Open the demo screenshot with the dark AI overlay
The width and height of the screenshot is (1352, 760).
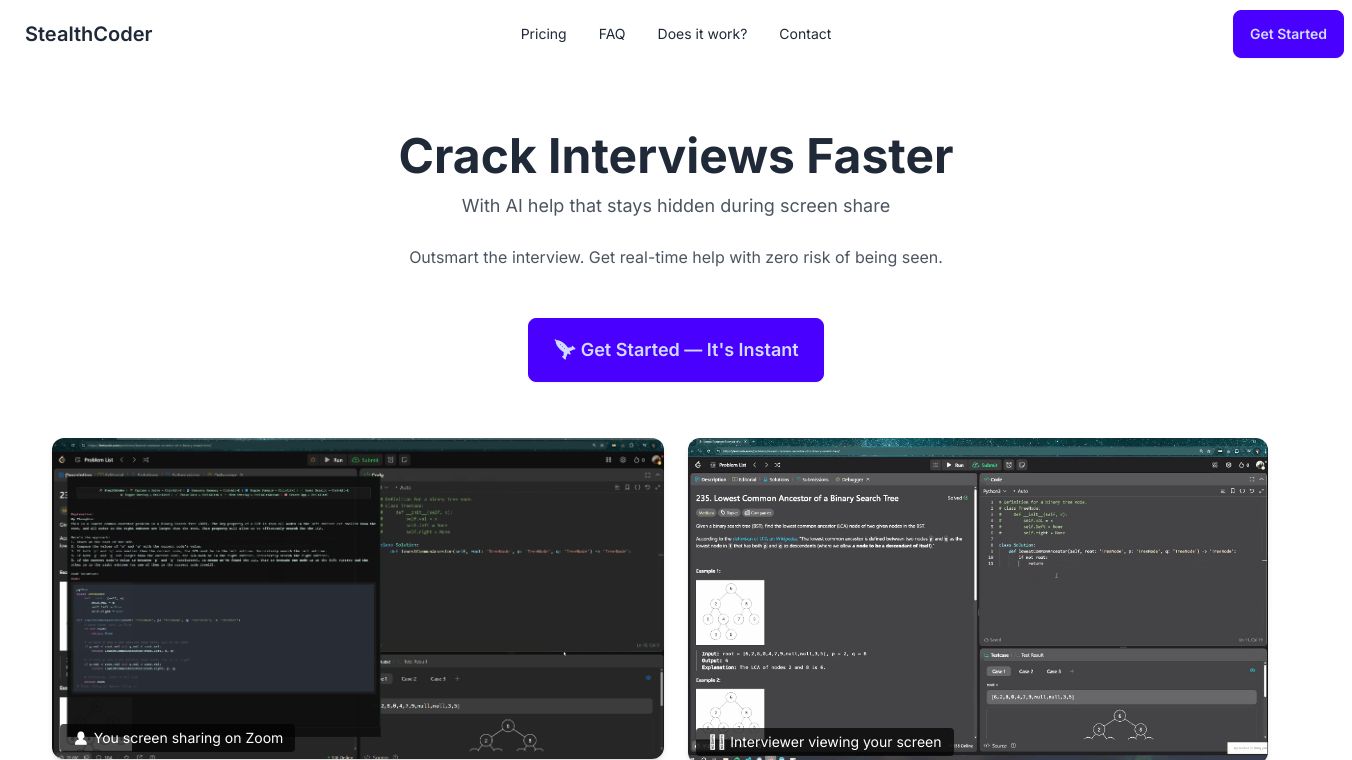[358, 598]
